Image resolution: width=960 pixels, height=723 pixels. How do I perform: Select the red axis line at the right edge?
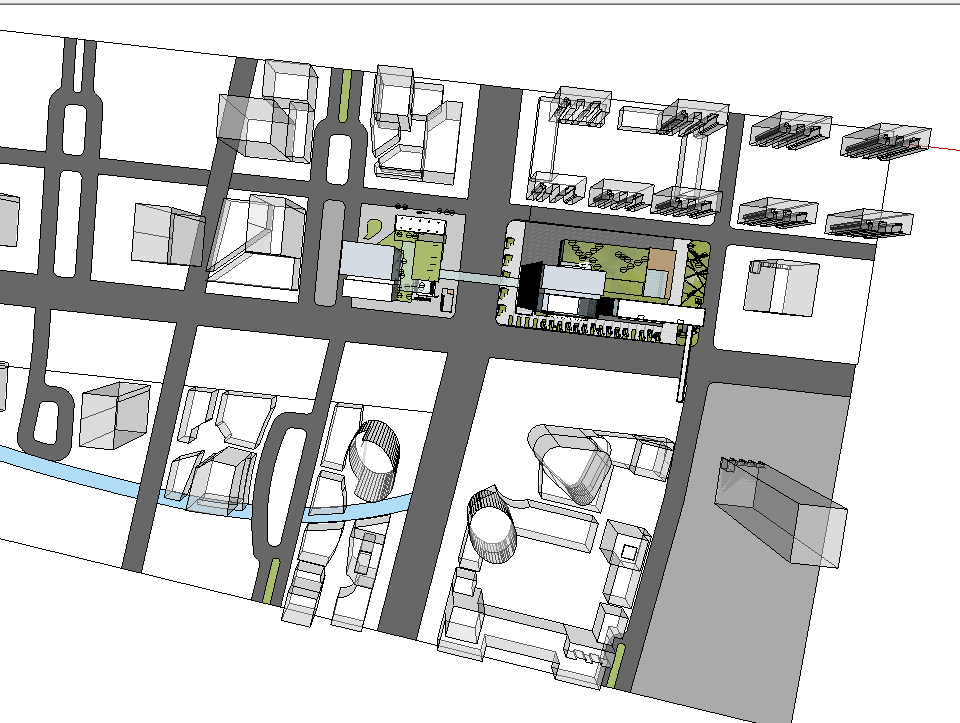[x=945, y=148]
